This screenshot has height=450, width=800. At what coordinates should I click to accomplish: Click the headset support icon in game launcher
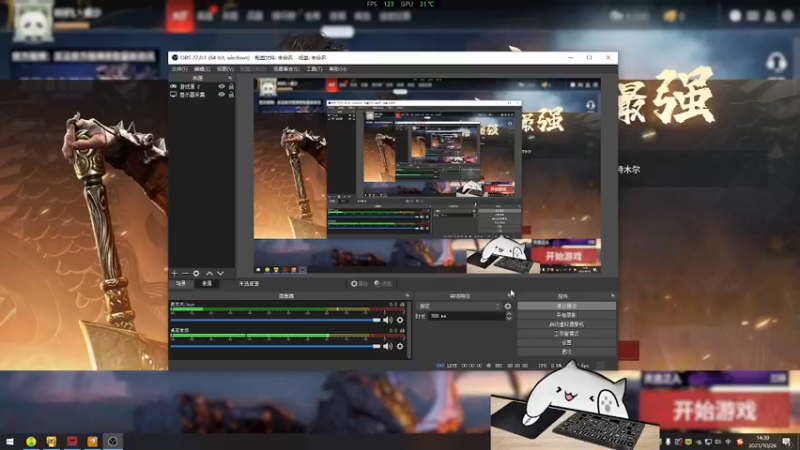coord(777,63)
